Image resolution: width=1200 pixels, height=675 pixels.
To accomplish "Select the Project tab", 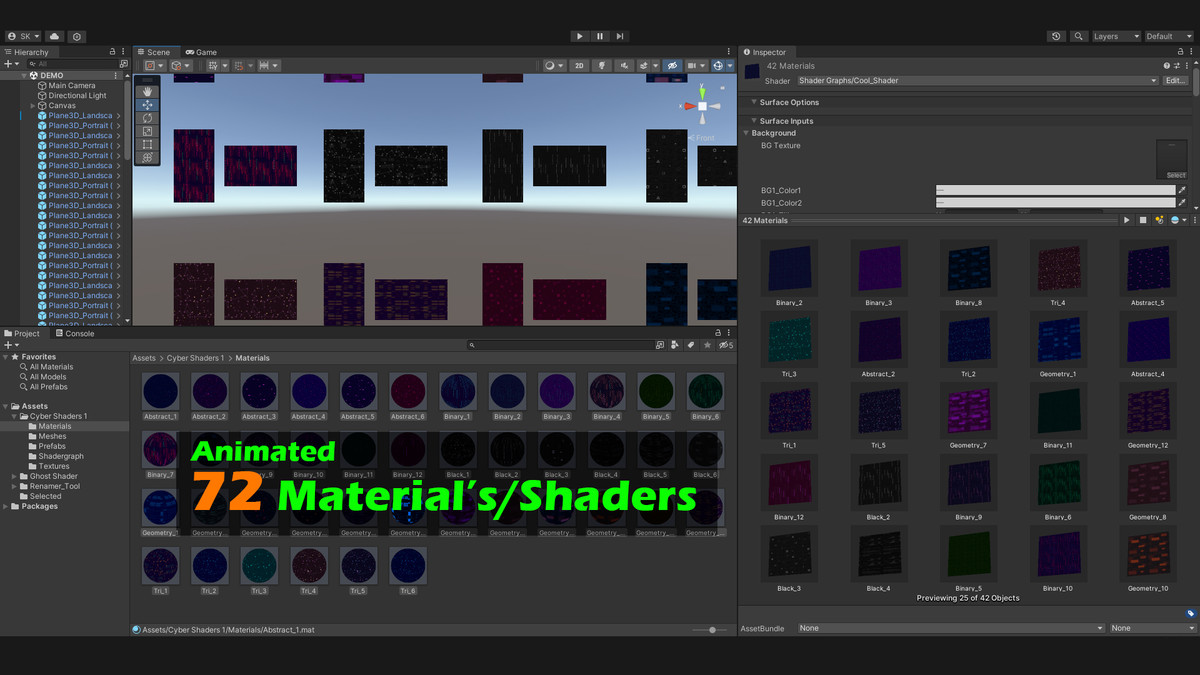I will [x=23, y=334].
